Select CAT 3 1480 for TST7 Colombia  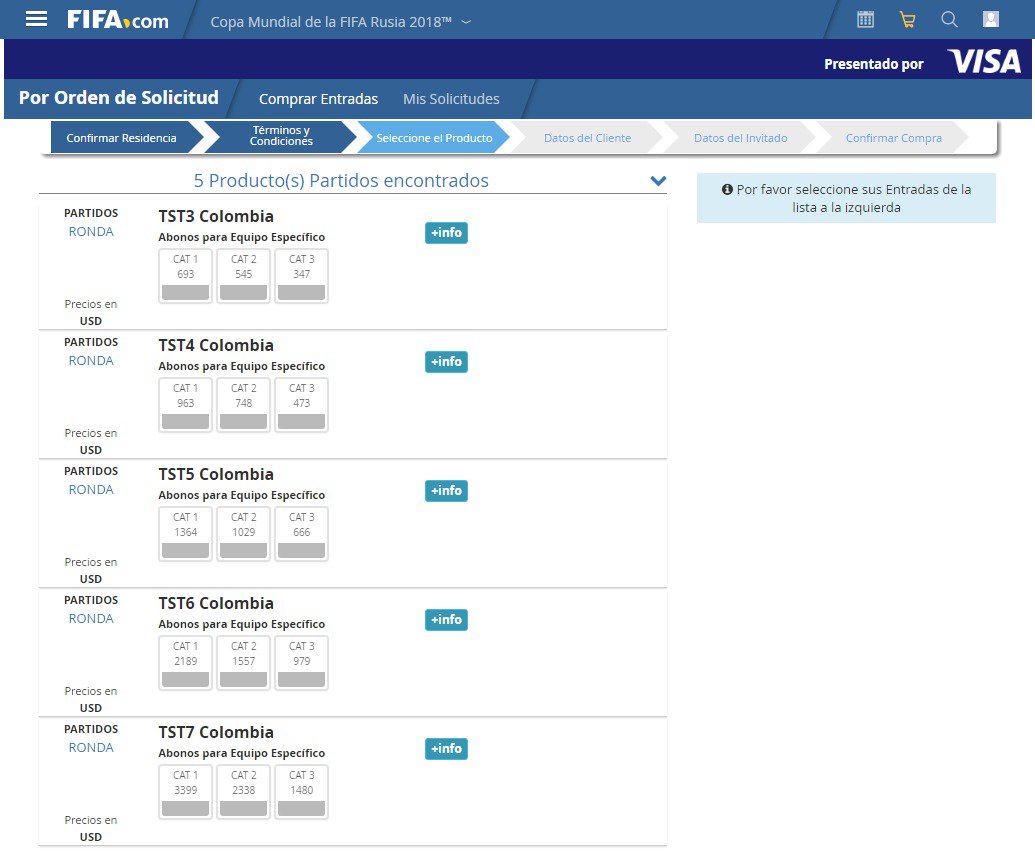[302, 792]
